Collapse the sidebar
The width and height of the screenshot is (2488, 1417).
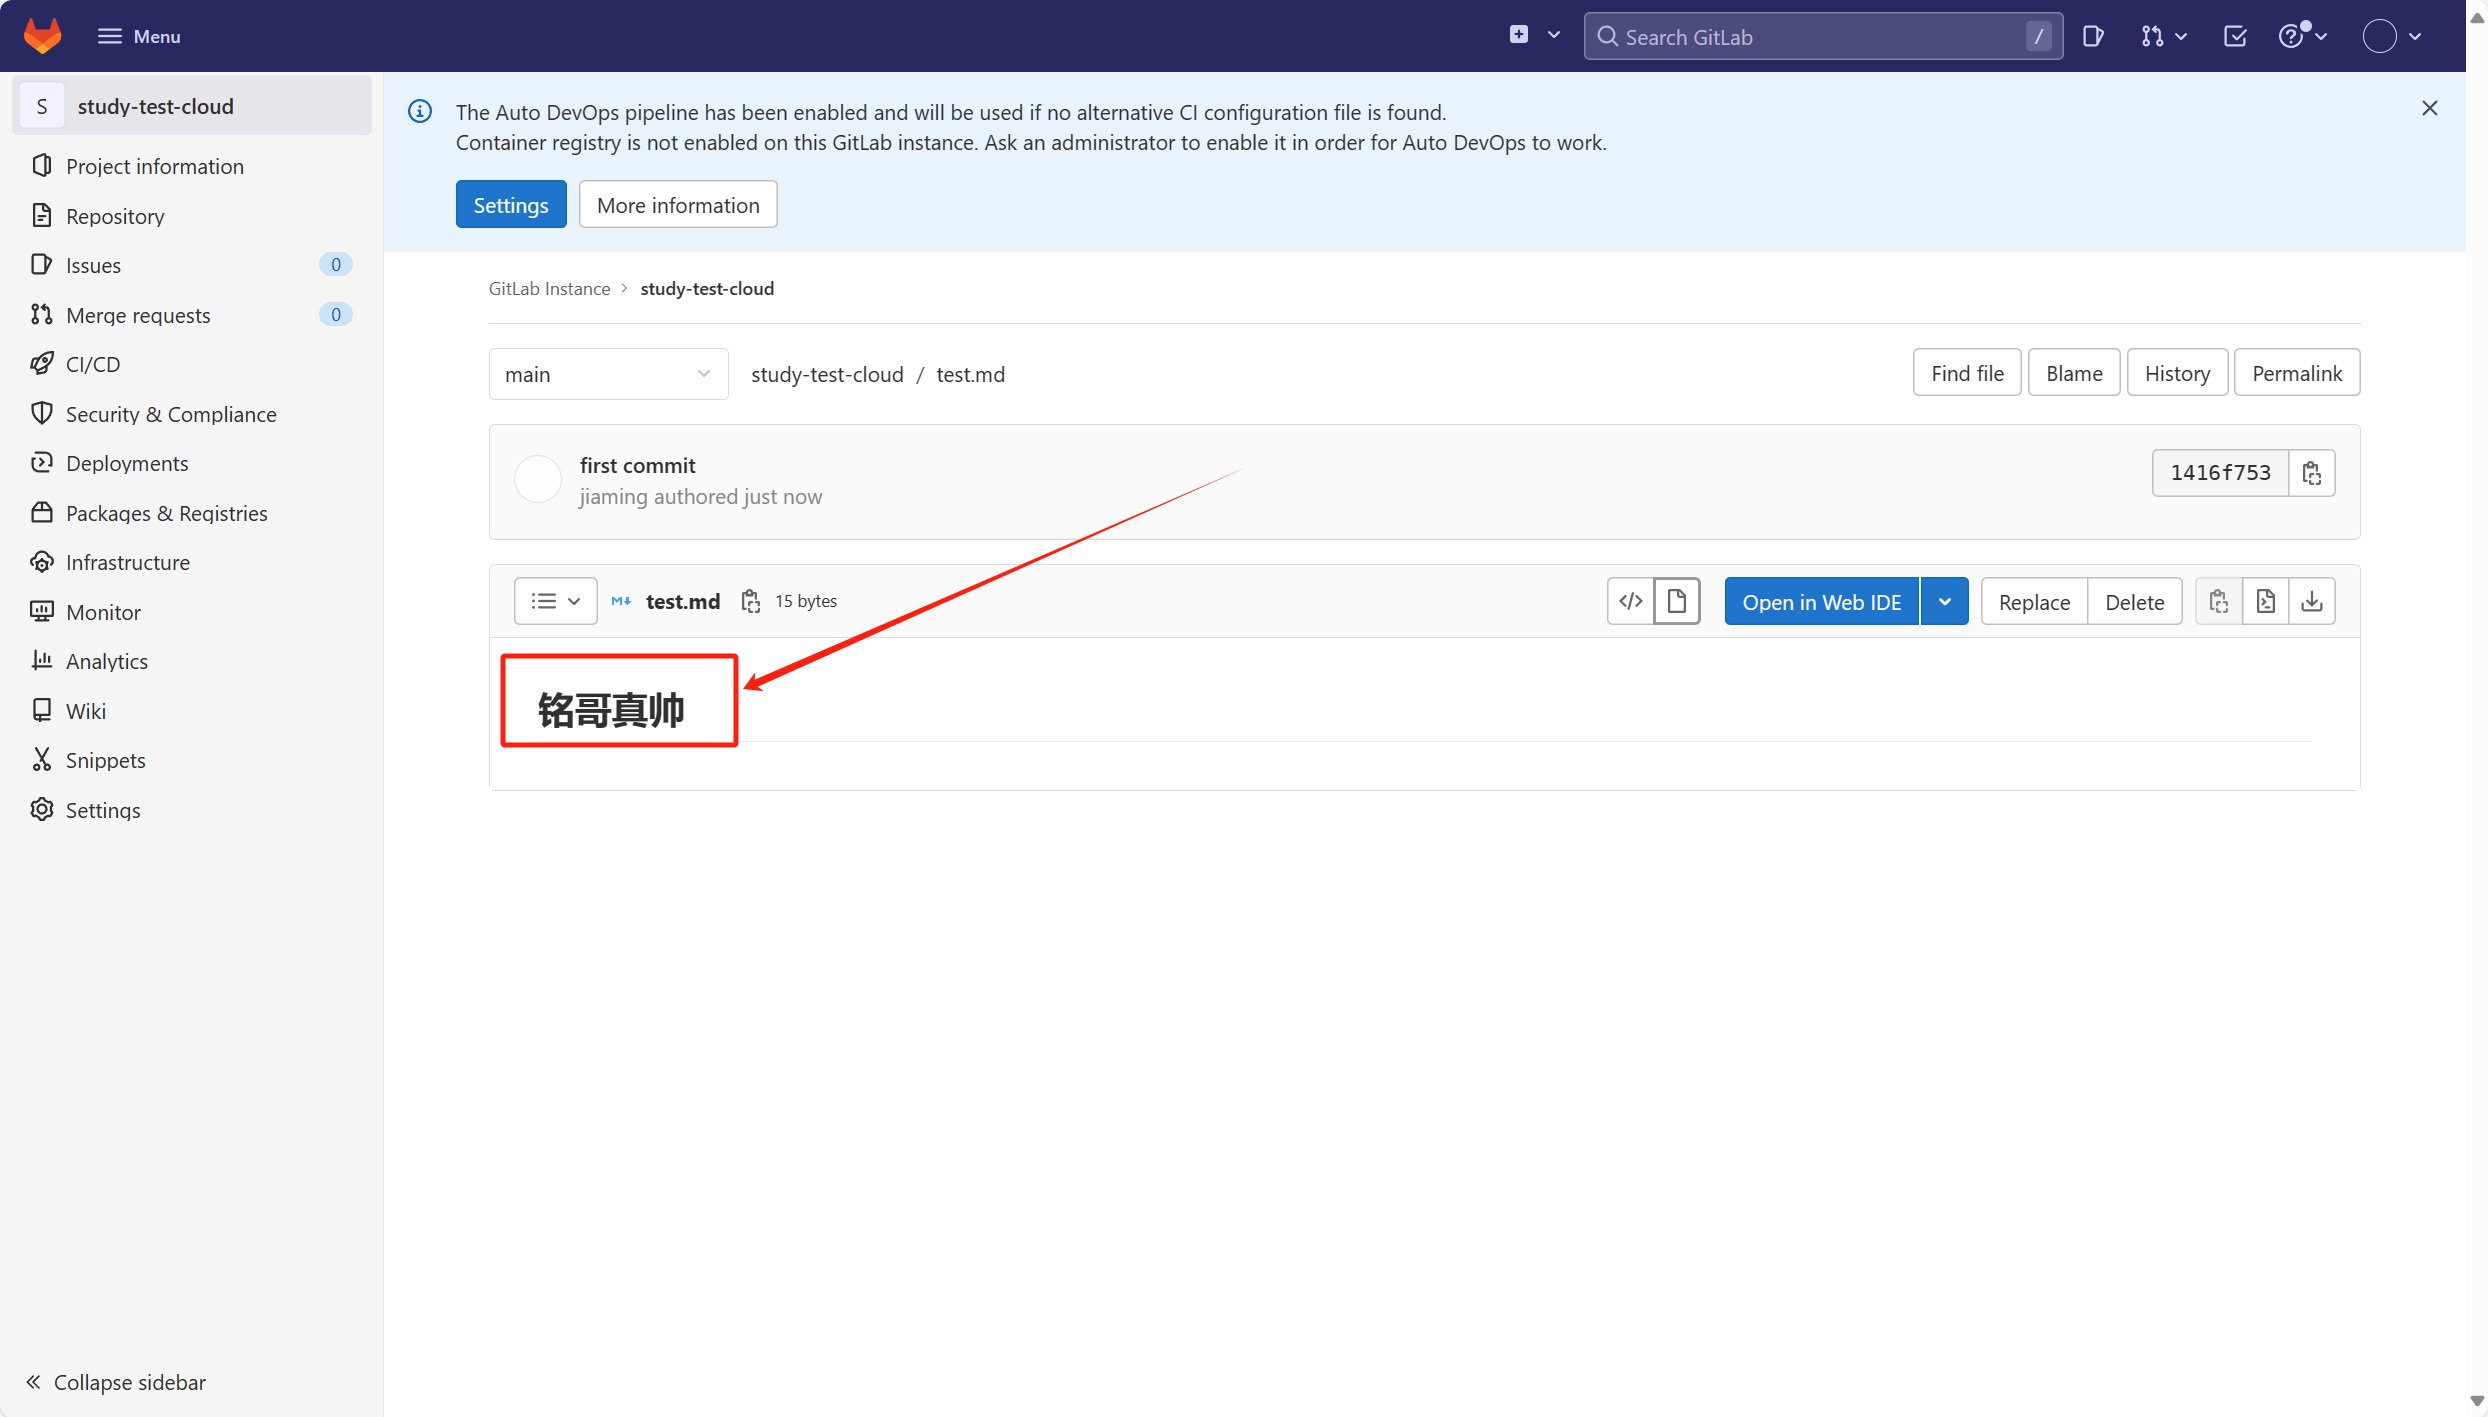[x=116, y=1382]
